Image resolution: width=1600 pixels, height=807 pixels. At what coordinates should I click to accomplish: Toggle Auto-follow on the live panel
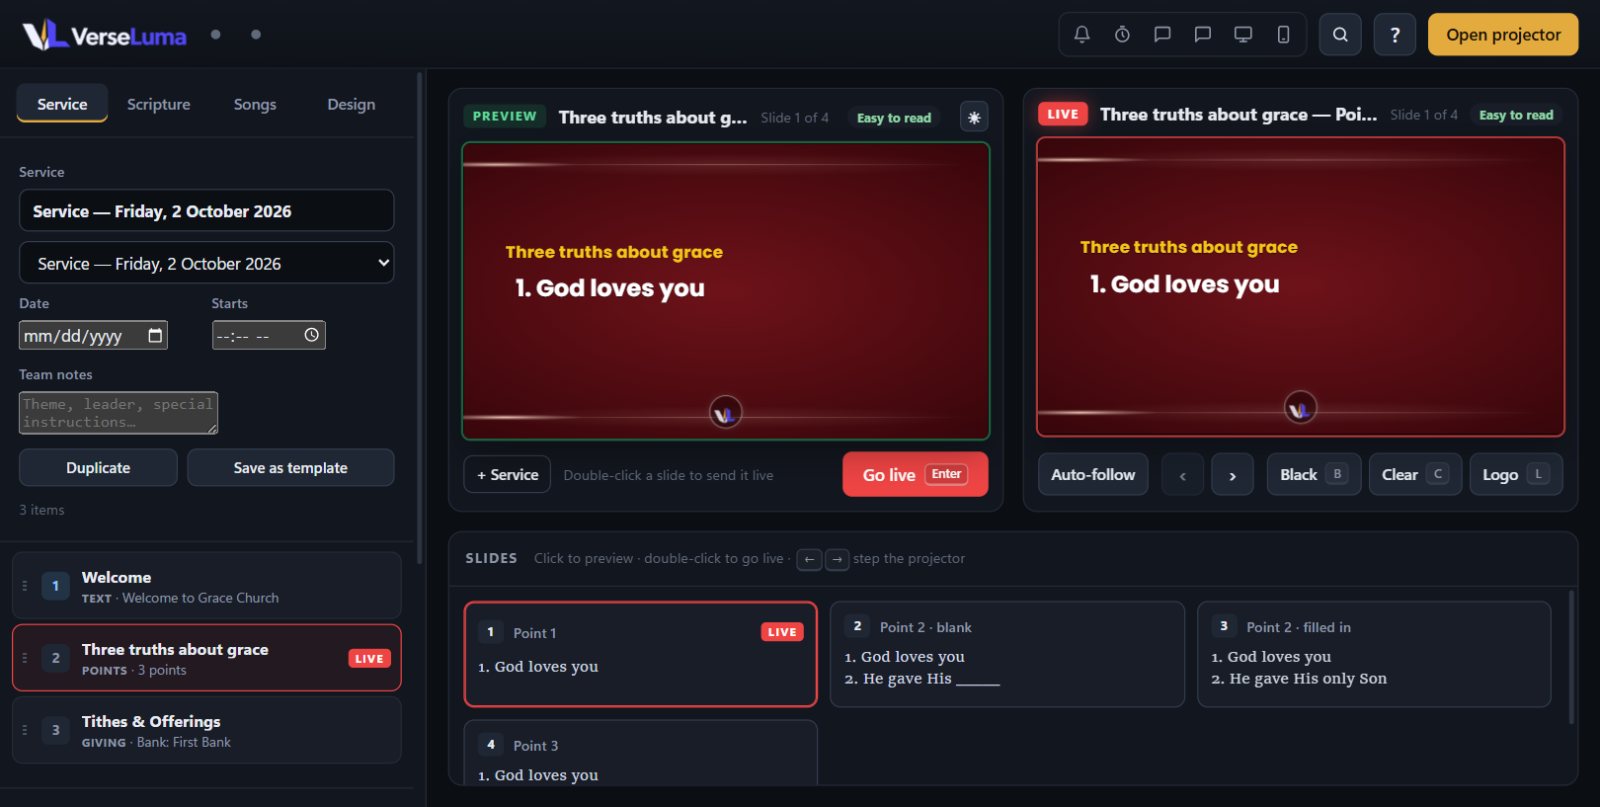click(x=1093, y=475)
